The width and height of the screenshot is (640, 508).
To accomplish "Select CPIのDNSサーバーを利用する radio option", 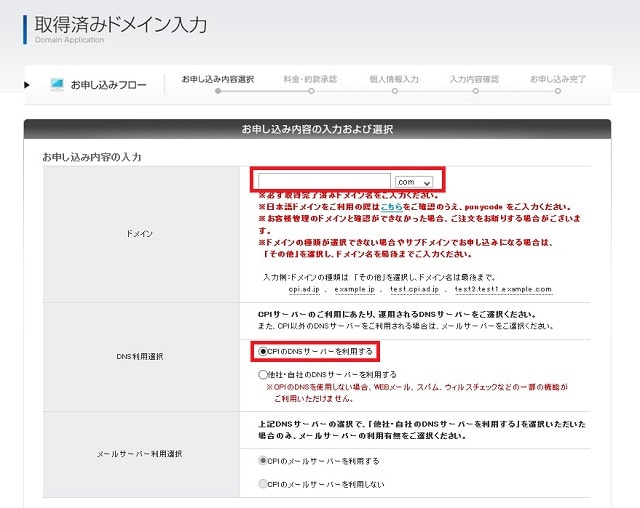I will 263,351.
